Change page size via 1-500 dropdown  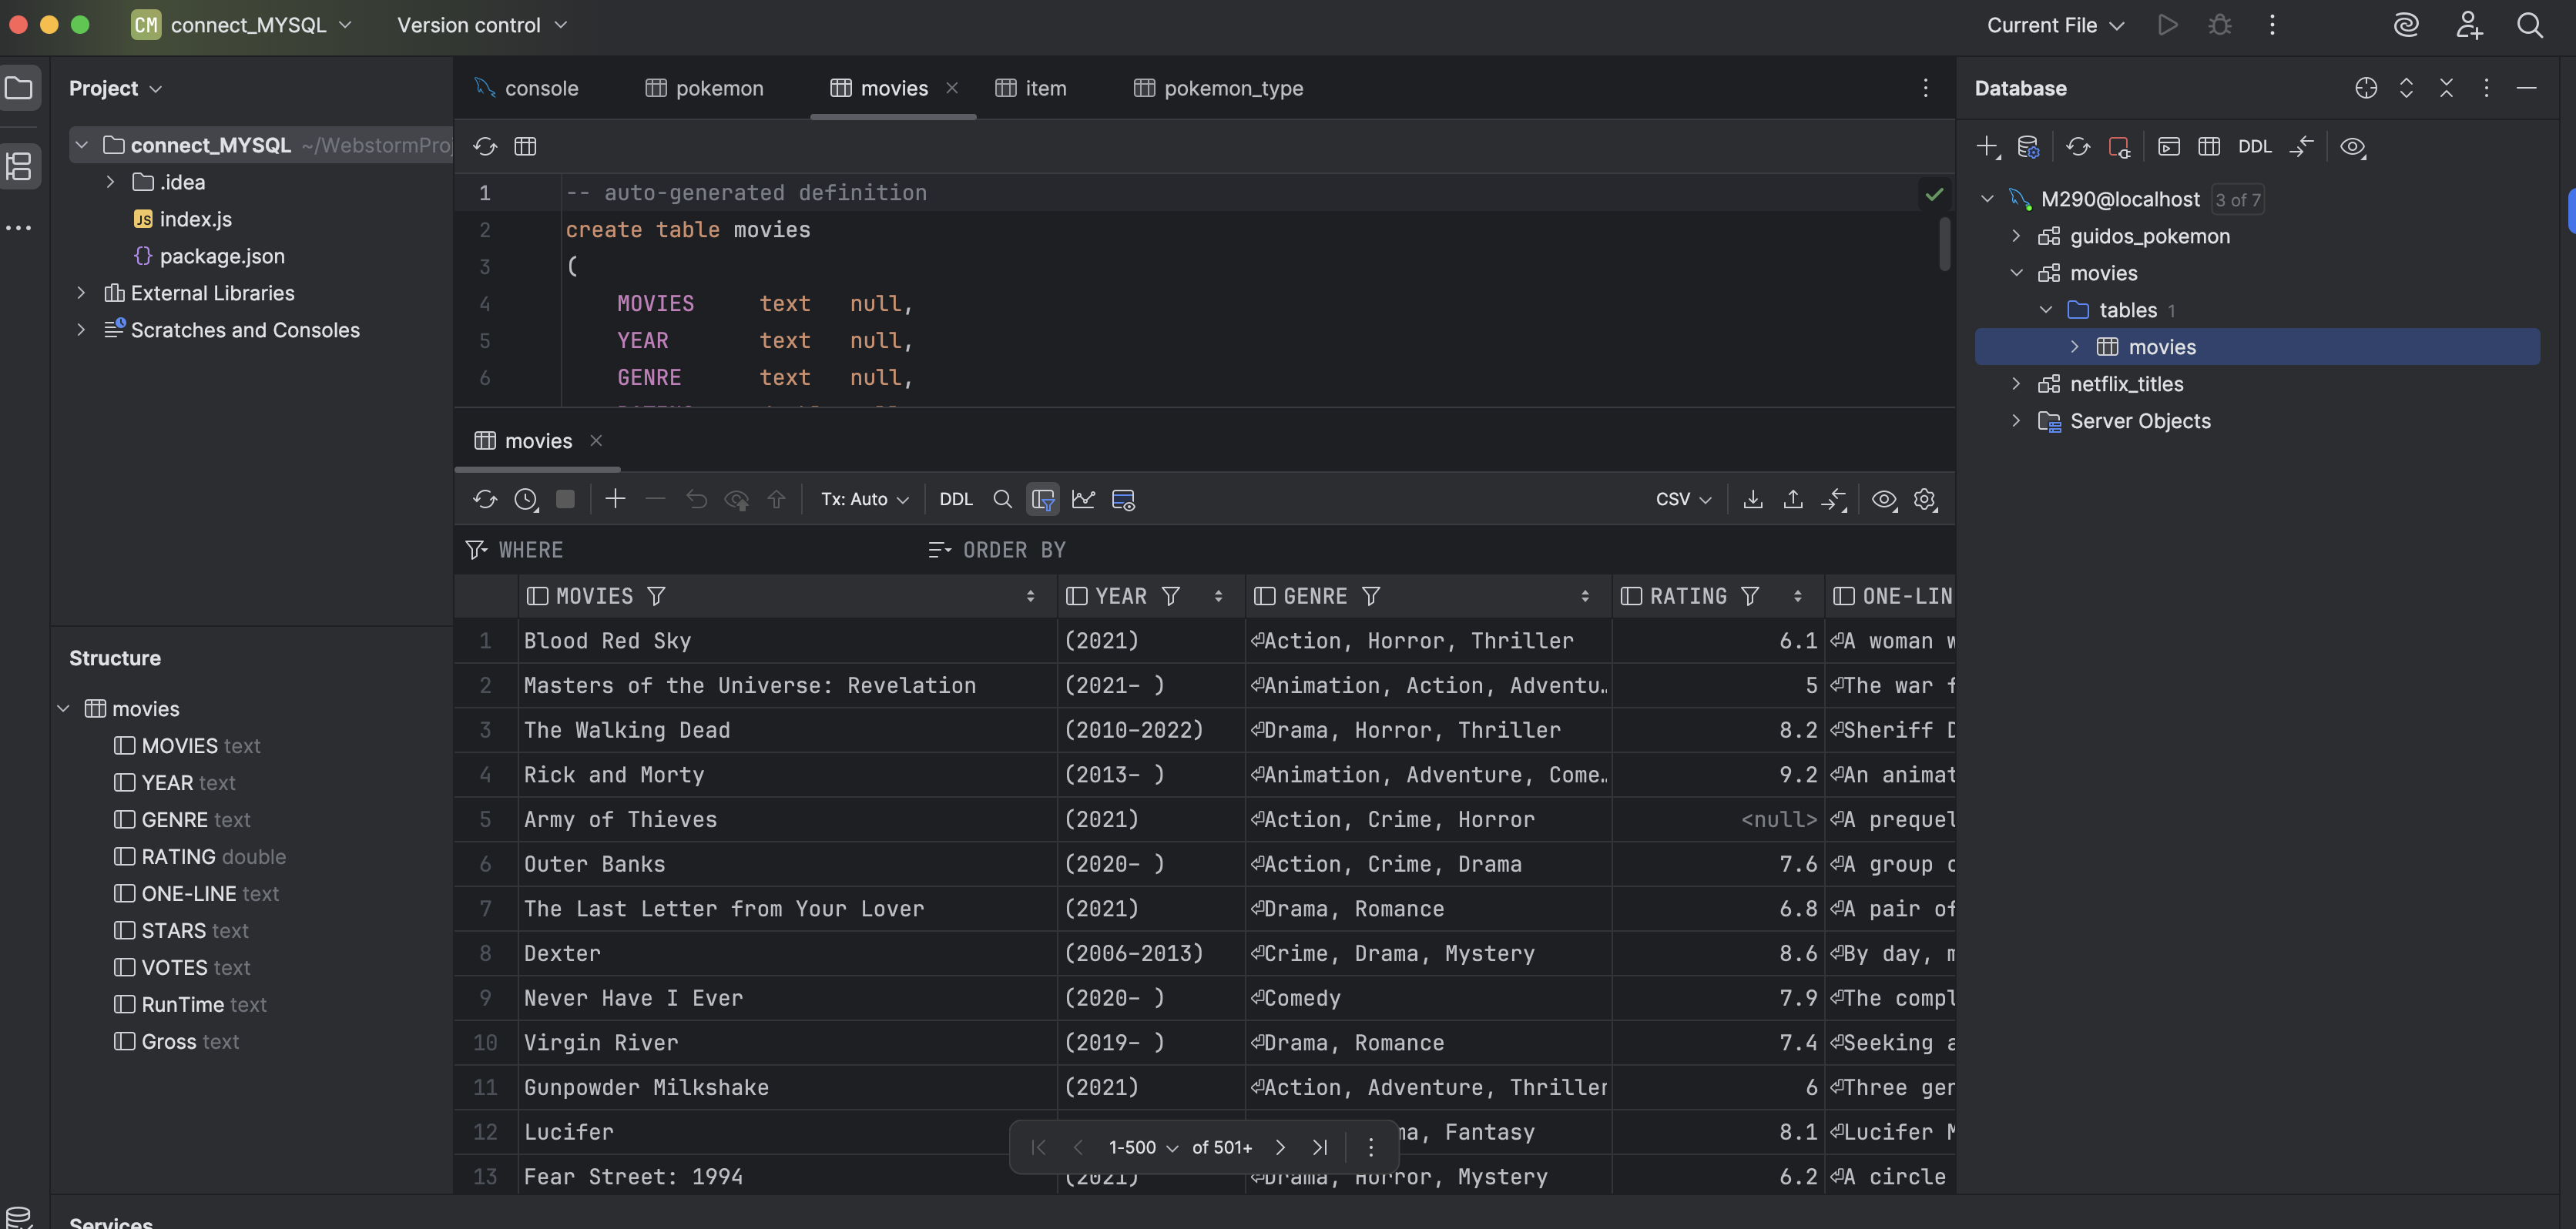[1143, 1147]
